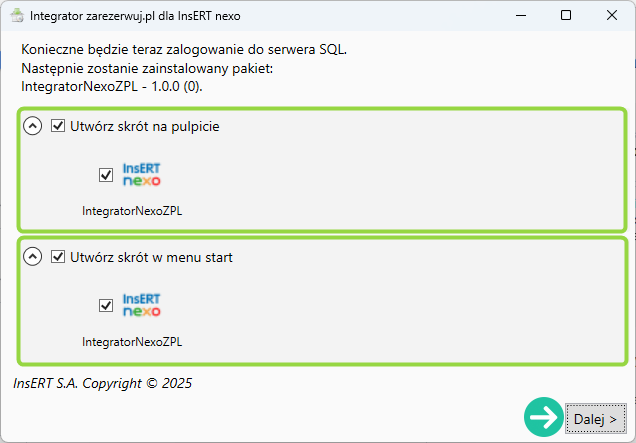
Task: Maximize the Integrator installer window
Action: coord(566,16)
